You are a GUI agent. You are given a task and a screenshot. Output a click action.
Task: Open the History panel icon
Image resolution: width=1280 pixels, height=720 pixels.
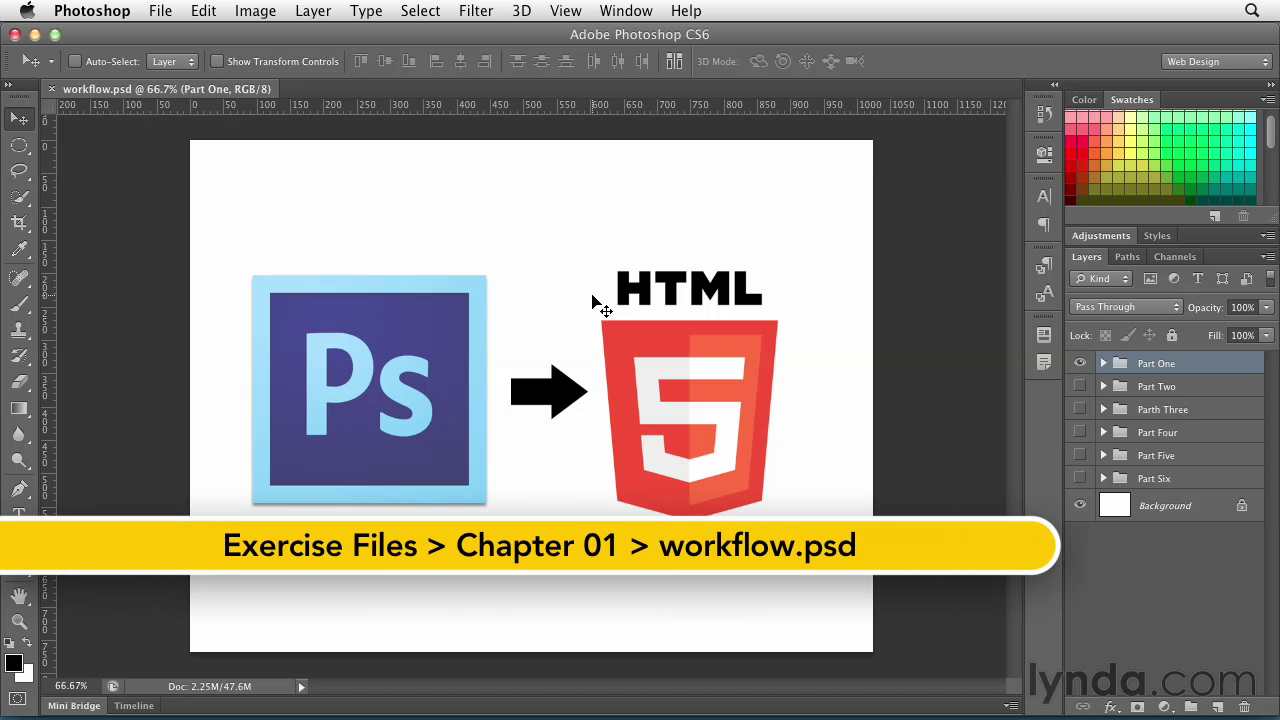tap(1044, 114)
